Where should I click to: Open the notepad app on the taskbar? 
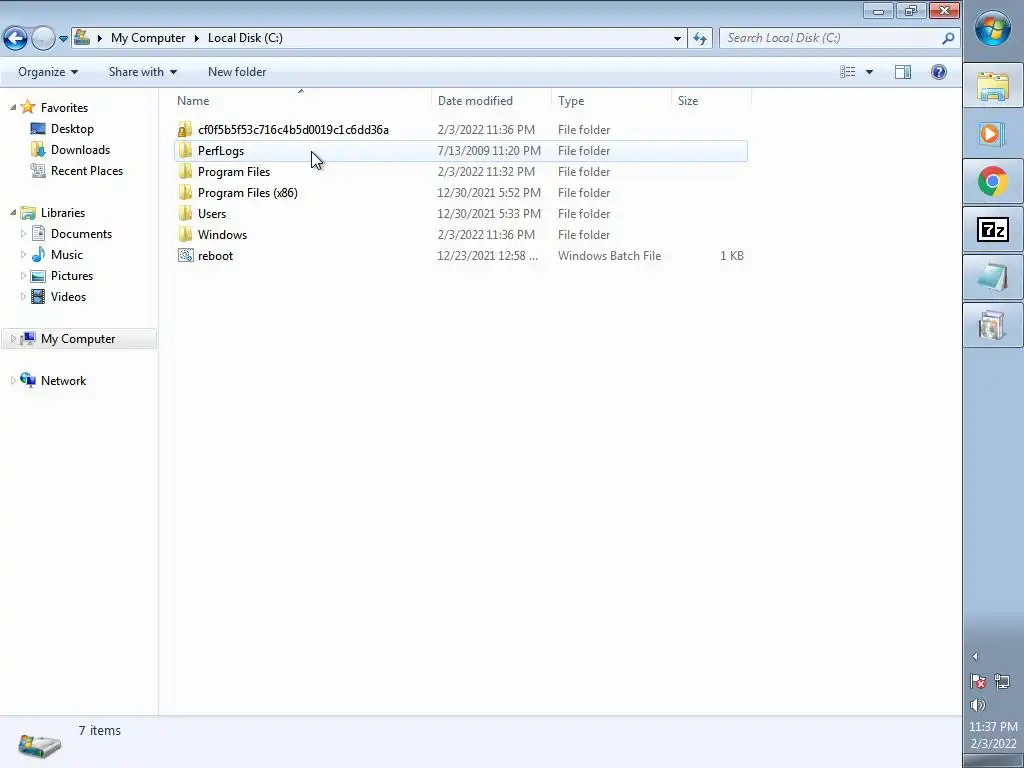click(993, 278)
